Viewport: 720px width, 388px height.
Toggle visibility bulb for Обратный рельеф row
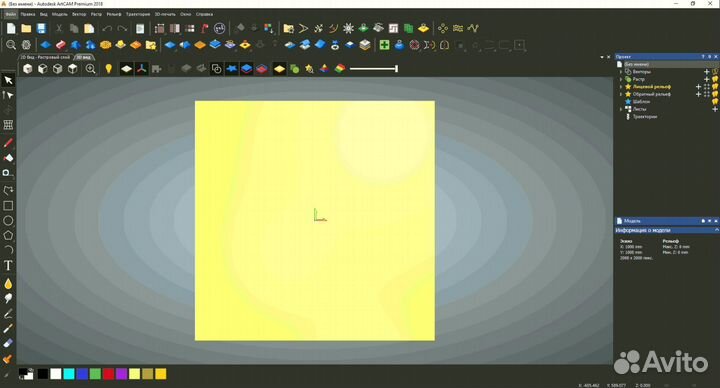pos(715,94)
